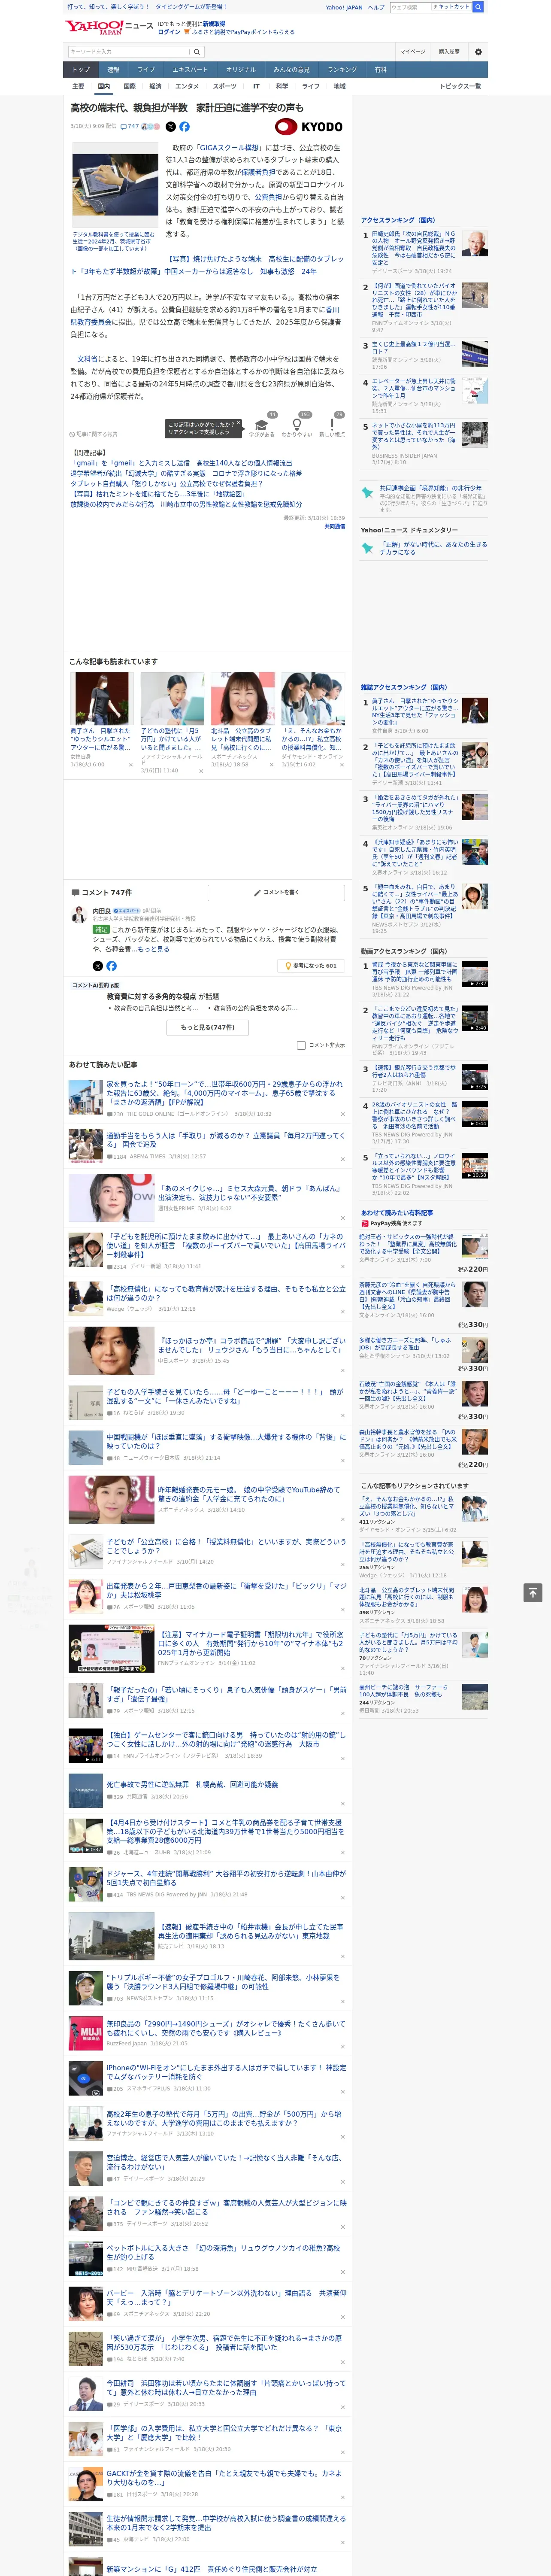Image resolution: width=551 pixels, height=2576 pixels.
Task: Click コメントを書く button
Action: 276,892
